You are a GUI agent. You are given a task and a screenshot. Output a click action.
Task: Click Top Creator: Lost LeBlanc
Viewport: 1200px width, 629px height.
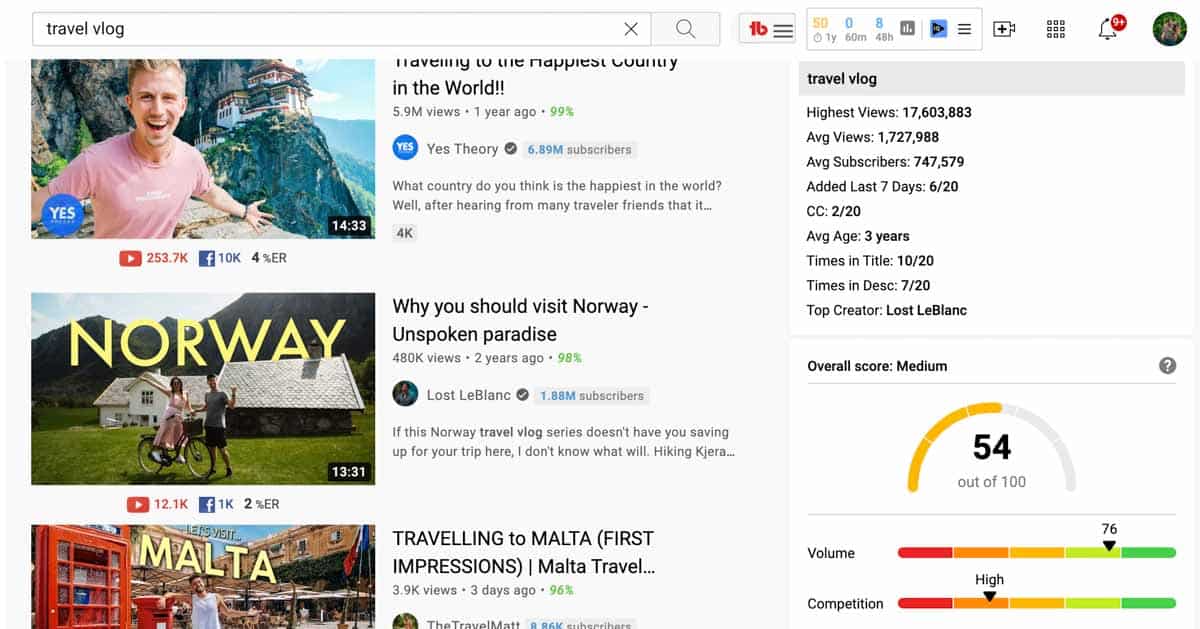point(886,310)
